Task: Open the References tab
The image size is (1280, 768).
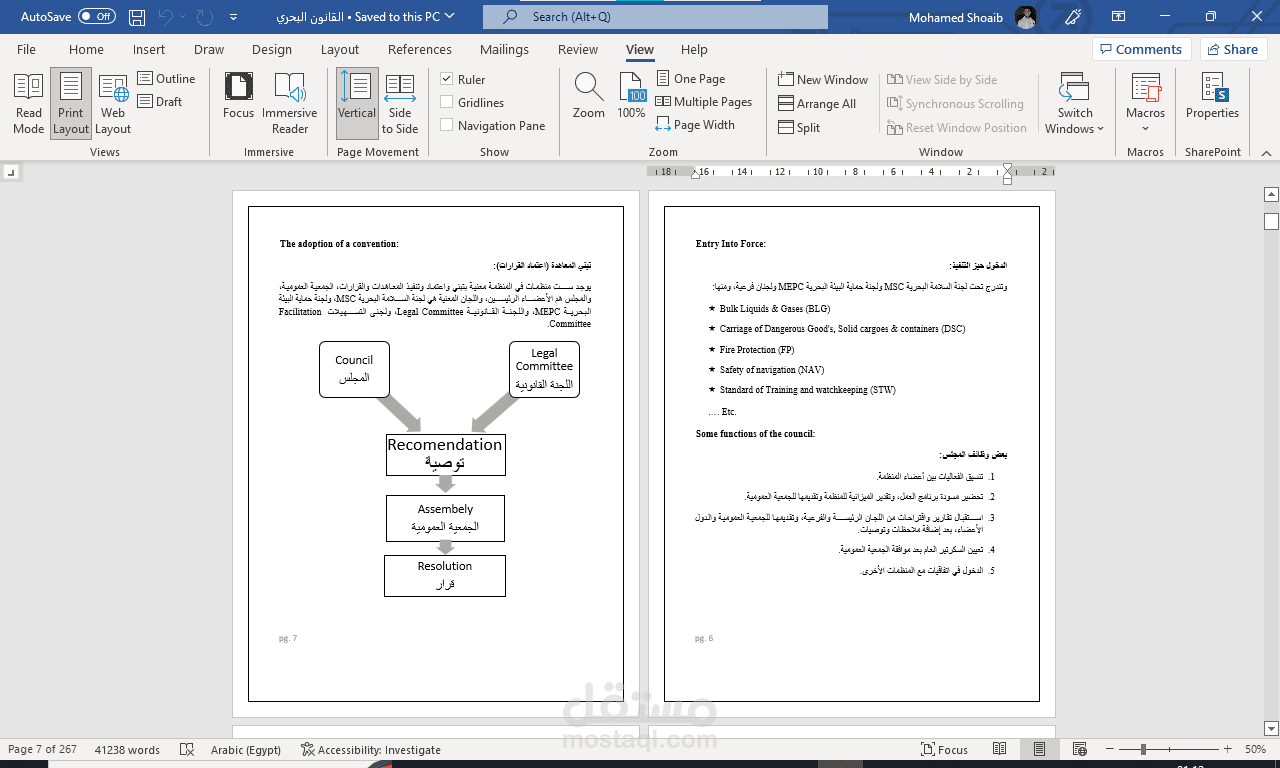Action: point(420,49)
